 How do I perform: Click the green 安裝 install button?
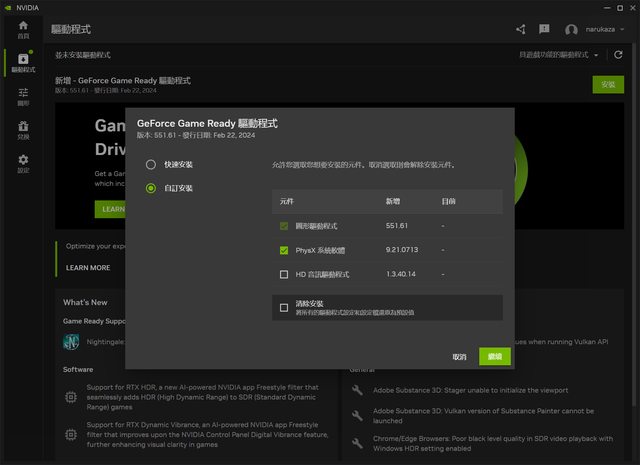tap(607, 85)
